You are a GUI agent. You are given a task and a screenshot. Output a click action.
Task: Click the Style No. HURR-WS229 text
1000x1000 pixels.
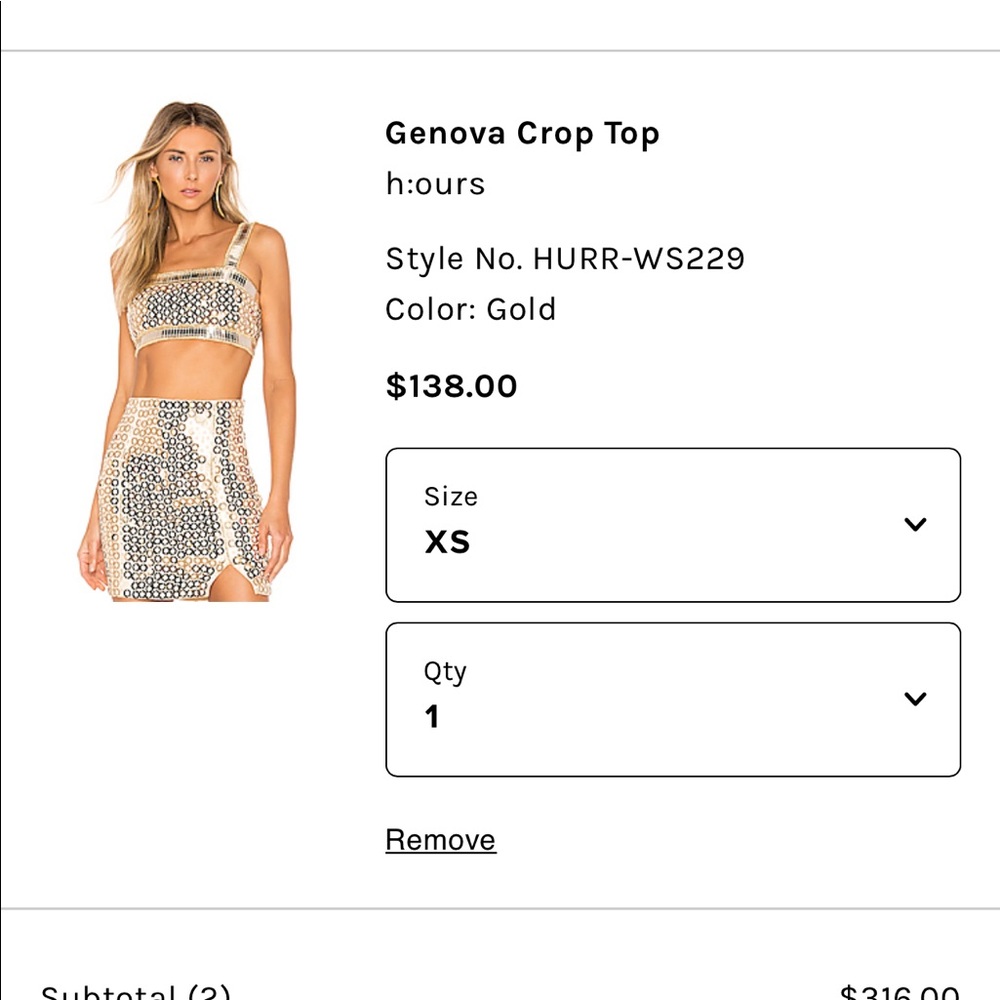point(565,259)
